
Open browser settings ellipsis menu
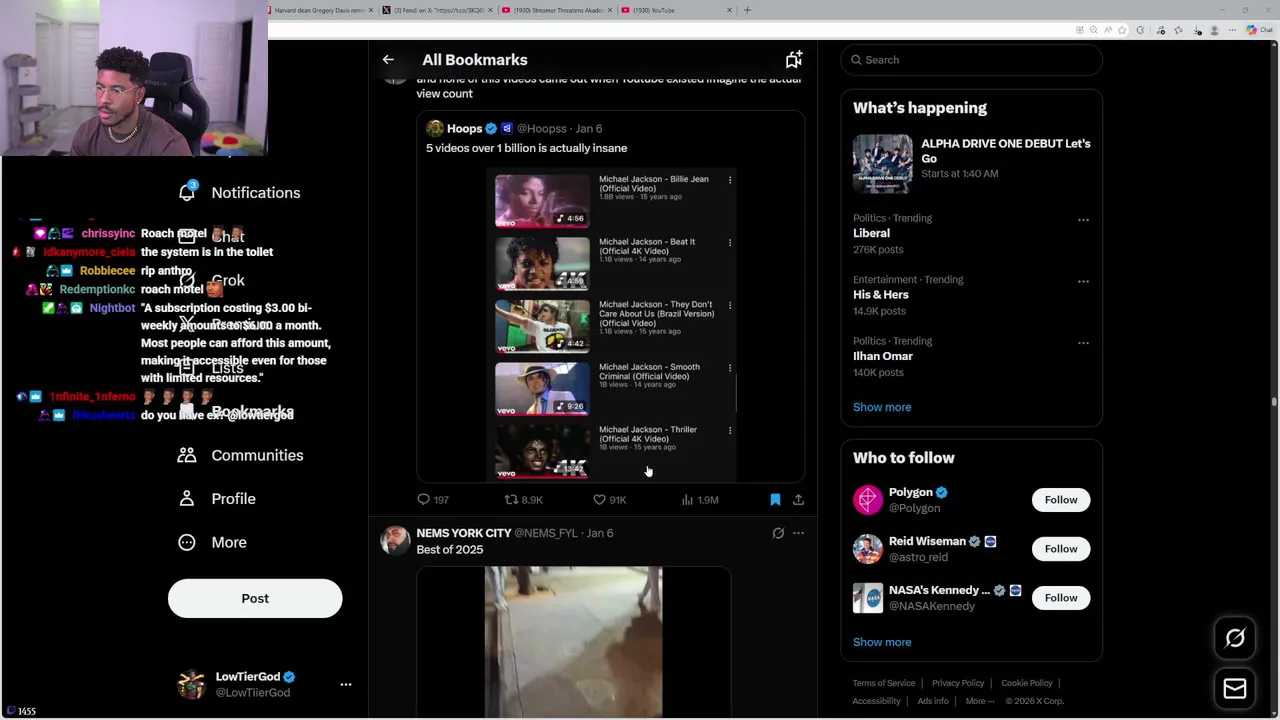tap(1234, 30)
